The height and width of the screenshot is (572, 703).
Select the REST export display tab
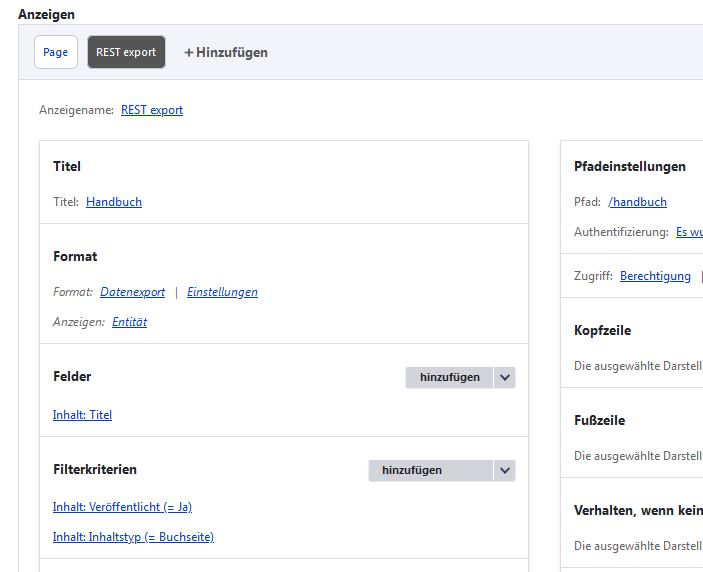126,52
